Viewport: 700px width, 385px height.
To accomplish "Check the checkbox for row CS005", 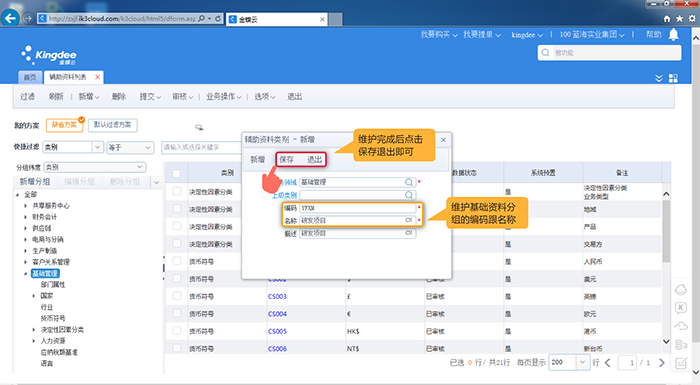I will (177, 331).
